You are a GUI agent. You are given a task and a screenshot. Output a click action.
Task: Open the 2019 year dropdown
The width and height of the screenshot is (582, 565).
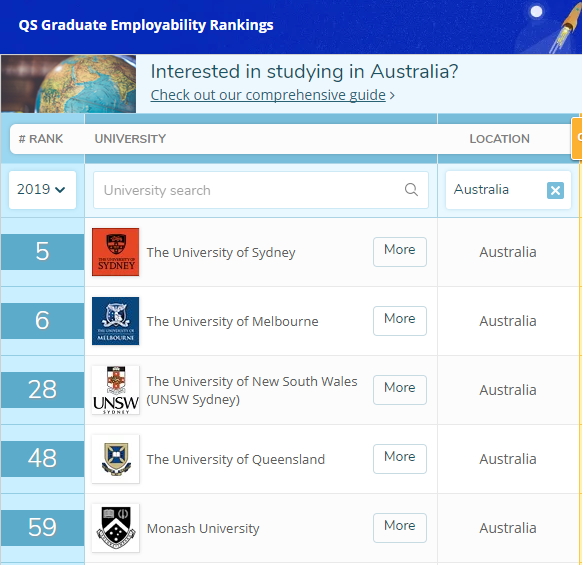pyautogui.click(x=42, y=190)
